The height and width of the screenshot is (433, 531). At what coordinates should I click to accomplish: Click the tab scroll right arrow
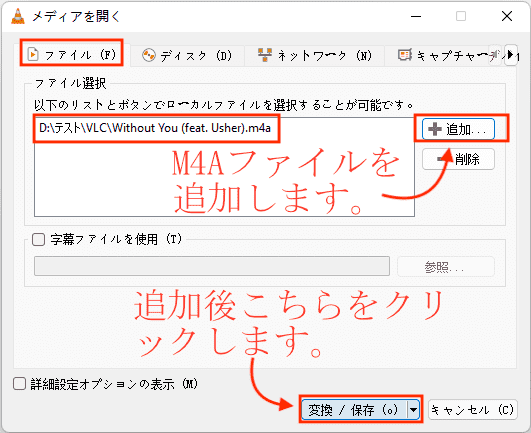tap(511, 55)
